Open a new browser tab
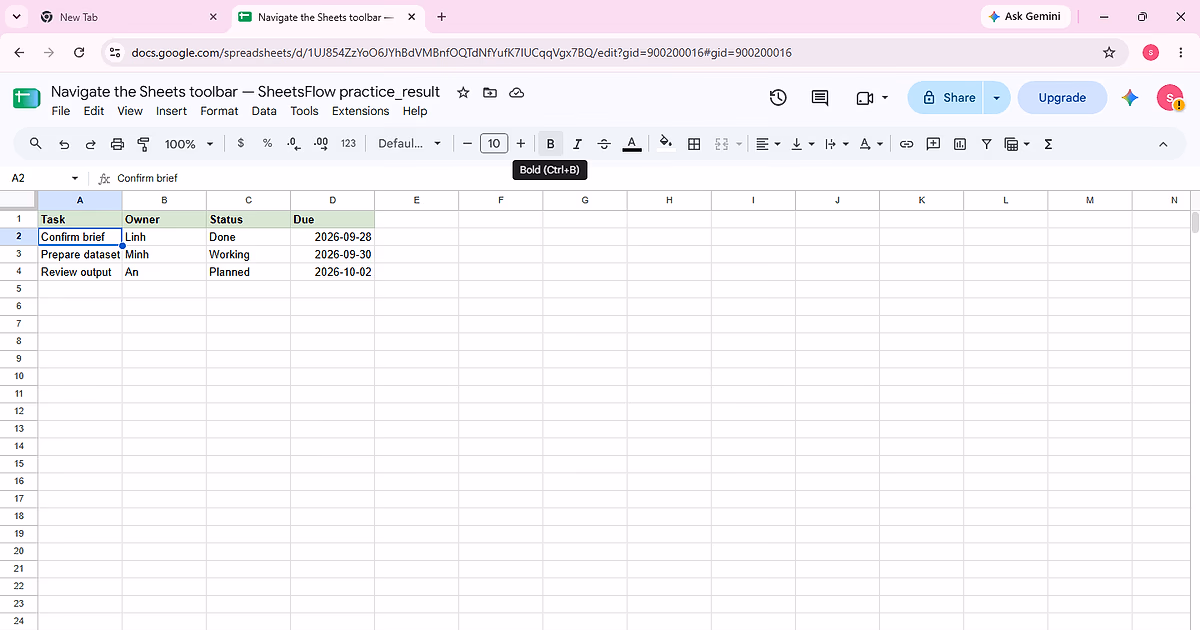The height and width of the screenshot is (630, 1200). [442, 17]
